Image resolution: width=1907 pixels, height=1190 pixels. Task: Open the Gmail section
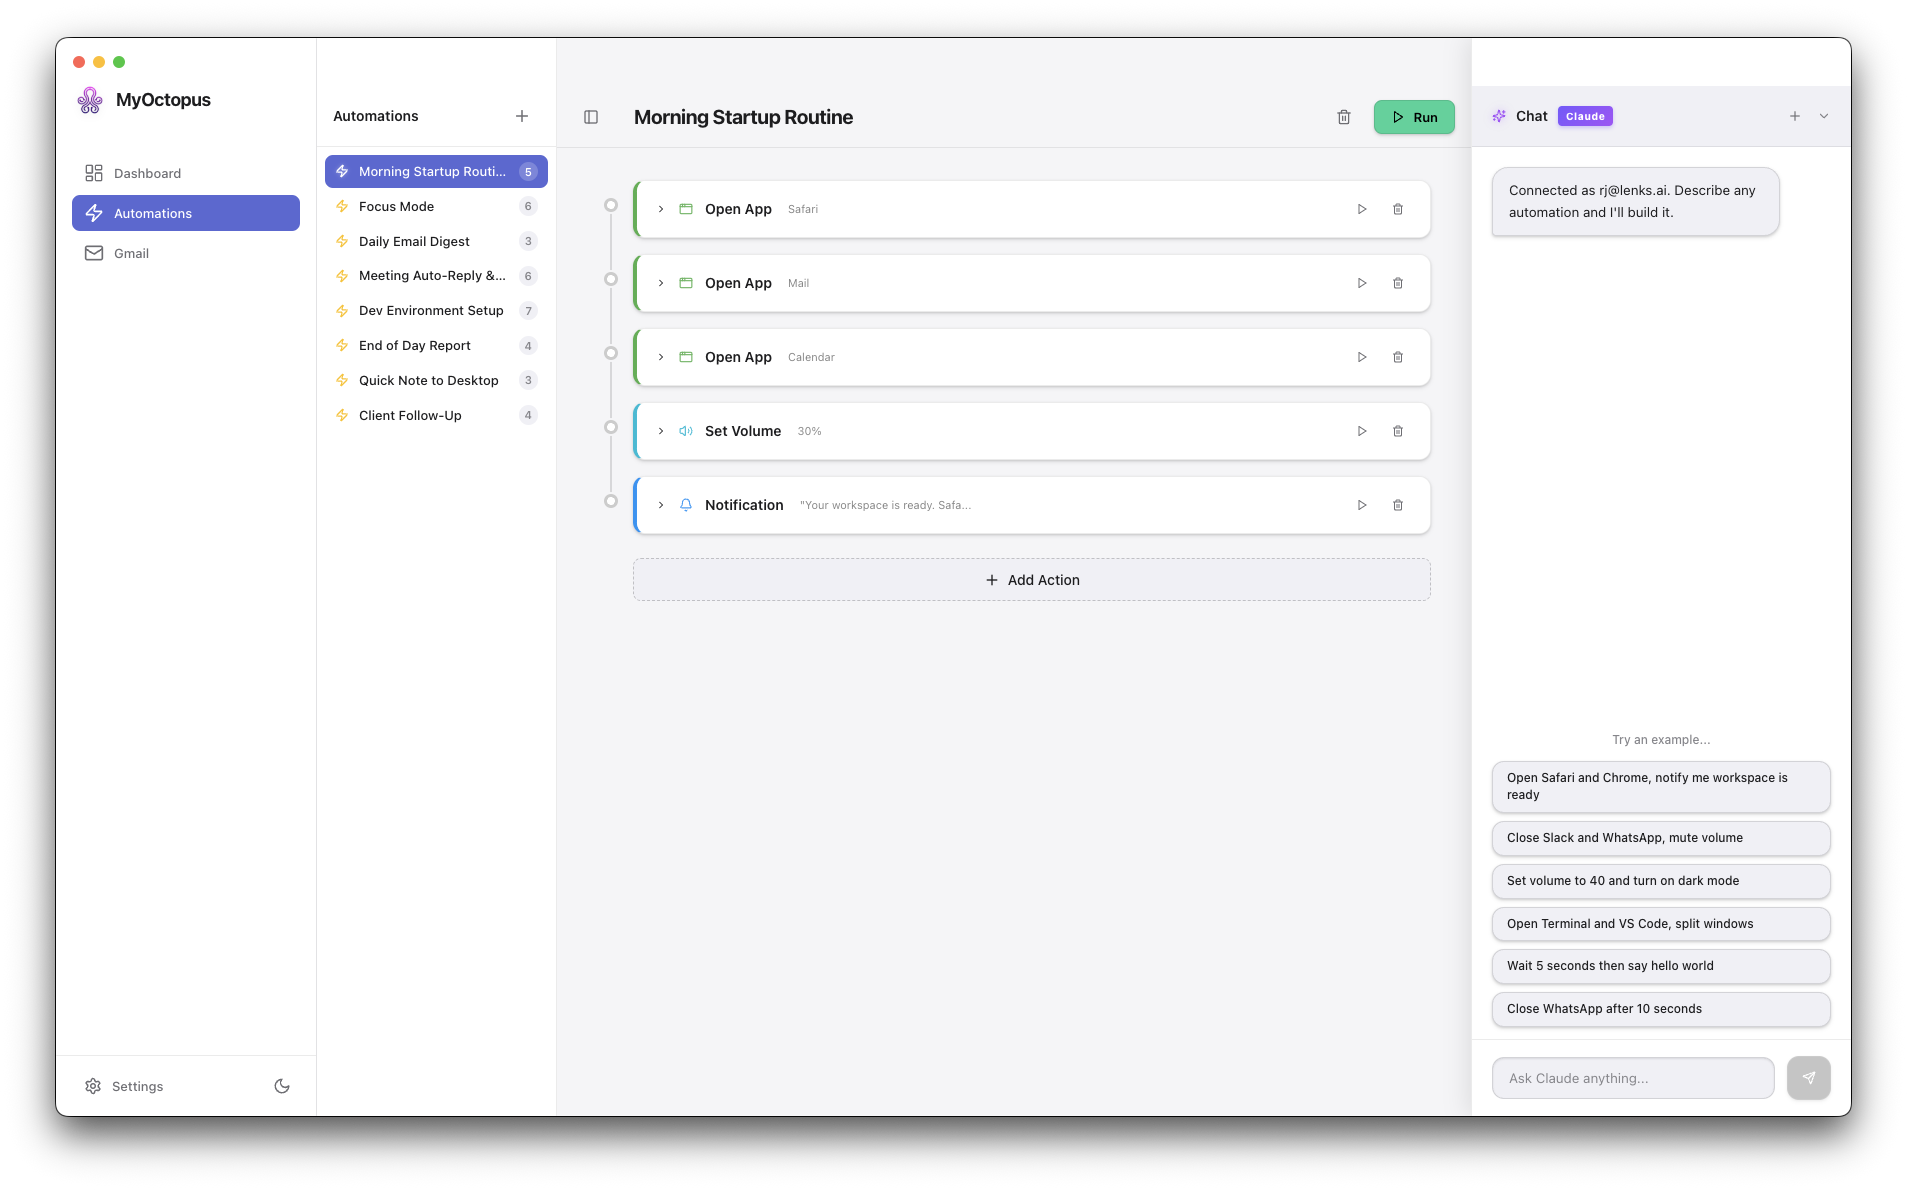point(131,253)
